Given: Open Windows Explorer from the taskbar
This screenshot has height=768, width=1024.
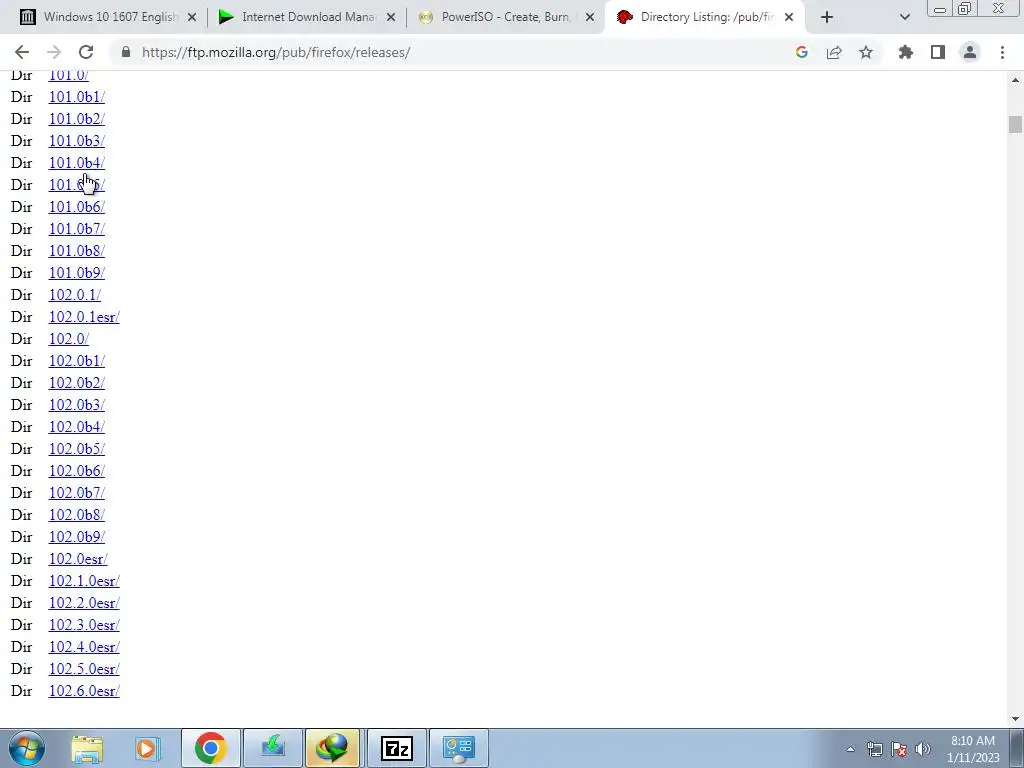Looking at the screenshot, I should tap(87, 748).
